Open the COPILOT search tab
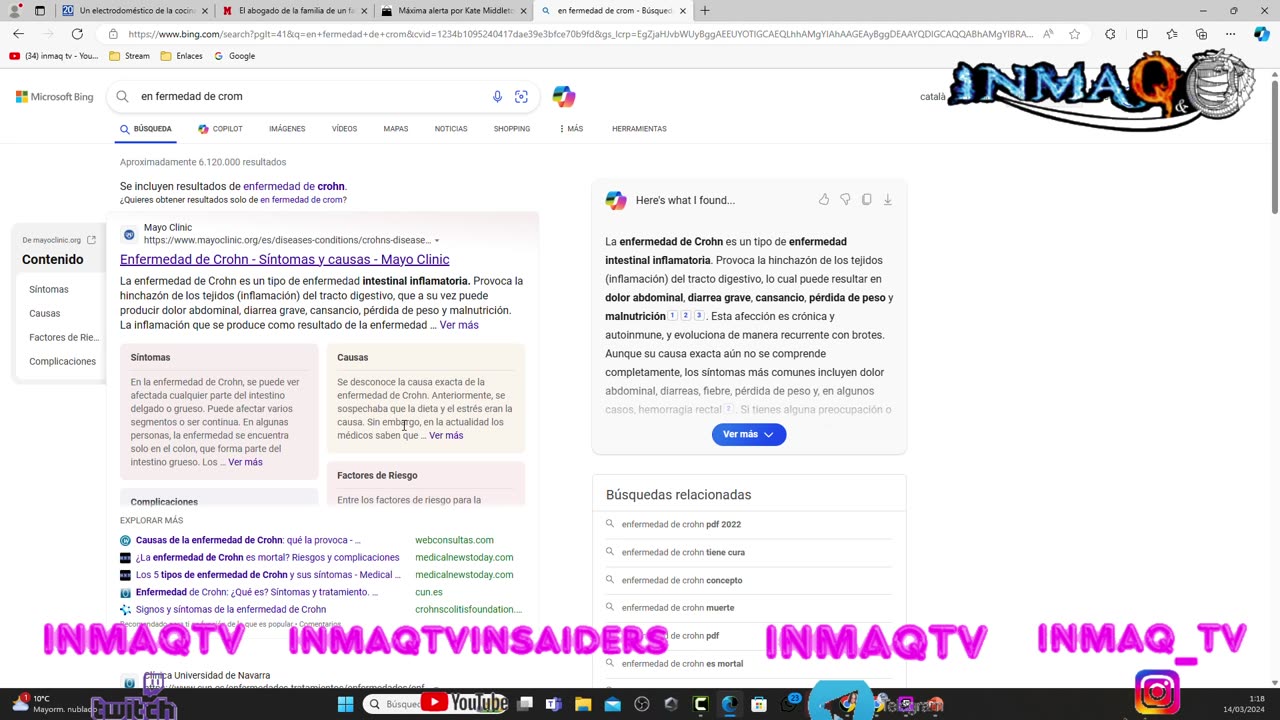This screenshot has width=1280, height=720. (x=220, y=129)
